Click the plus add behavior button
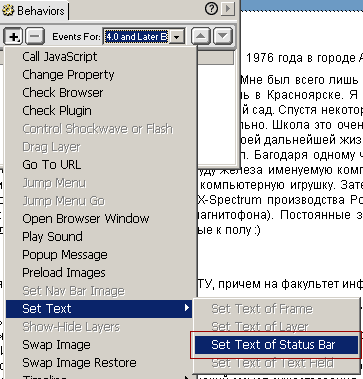Image resolution: width=363 pixels, height=379 pixels. click(x=13, y=36)
